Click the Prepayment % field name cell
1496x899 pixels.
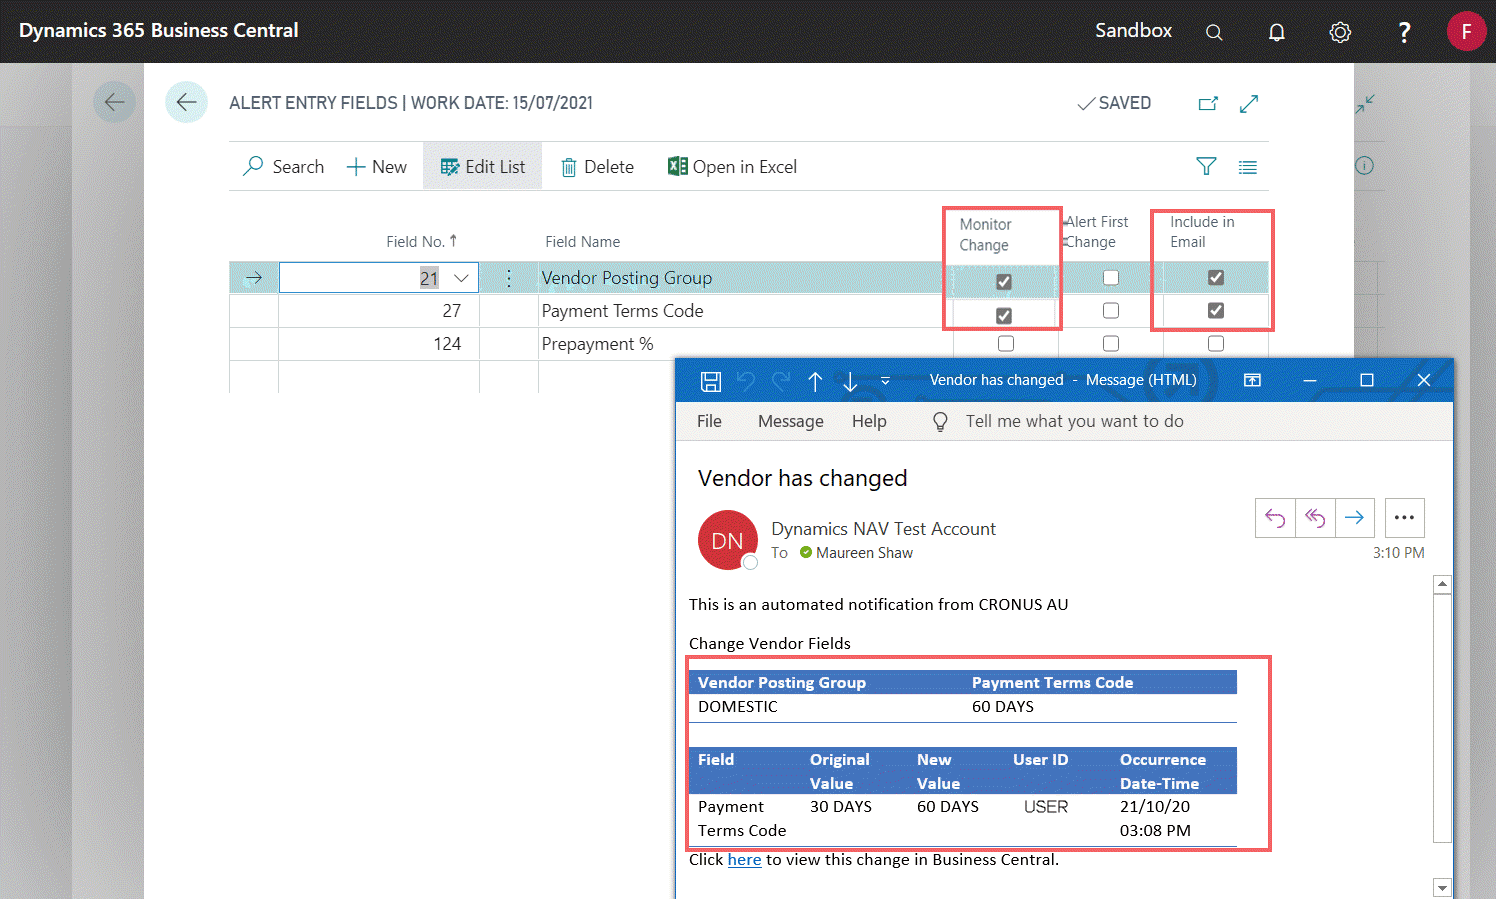click(x=597, y=344)
